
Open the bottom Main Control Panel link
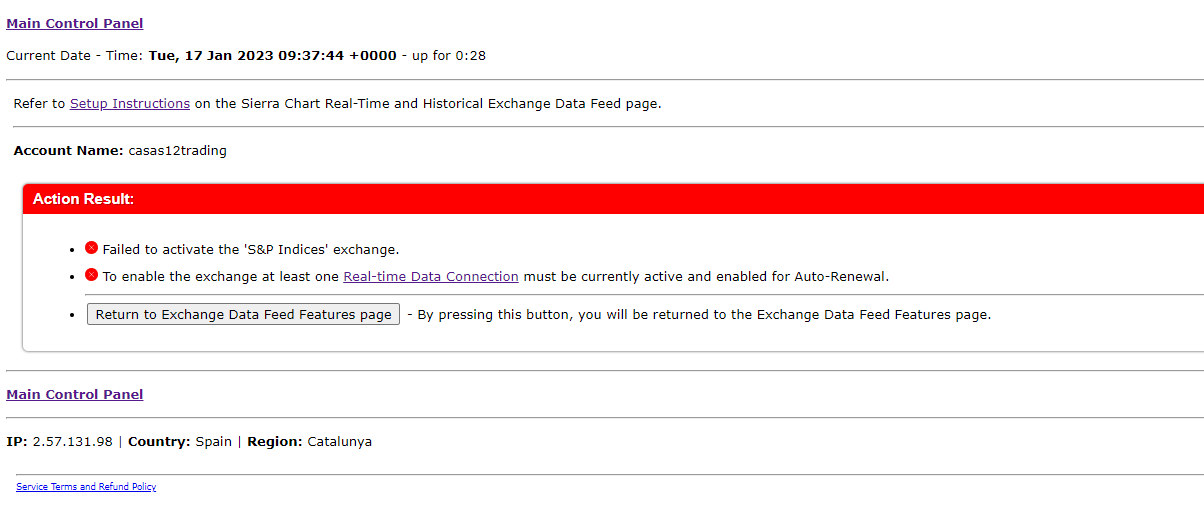point(75,394)
